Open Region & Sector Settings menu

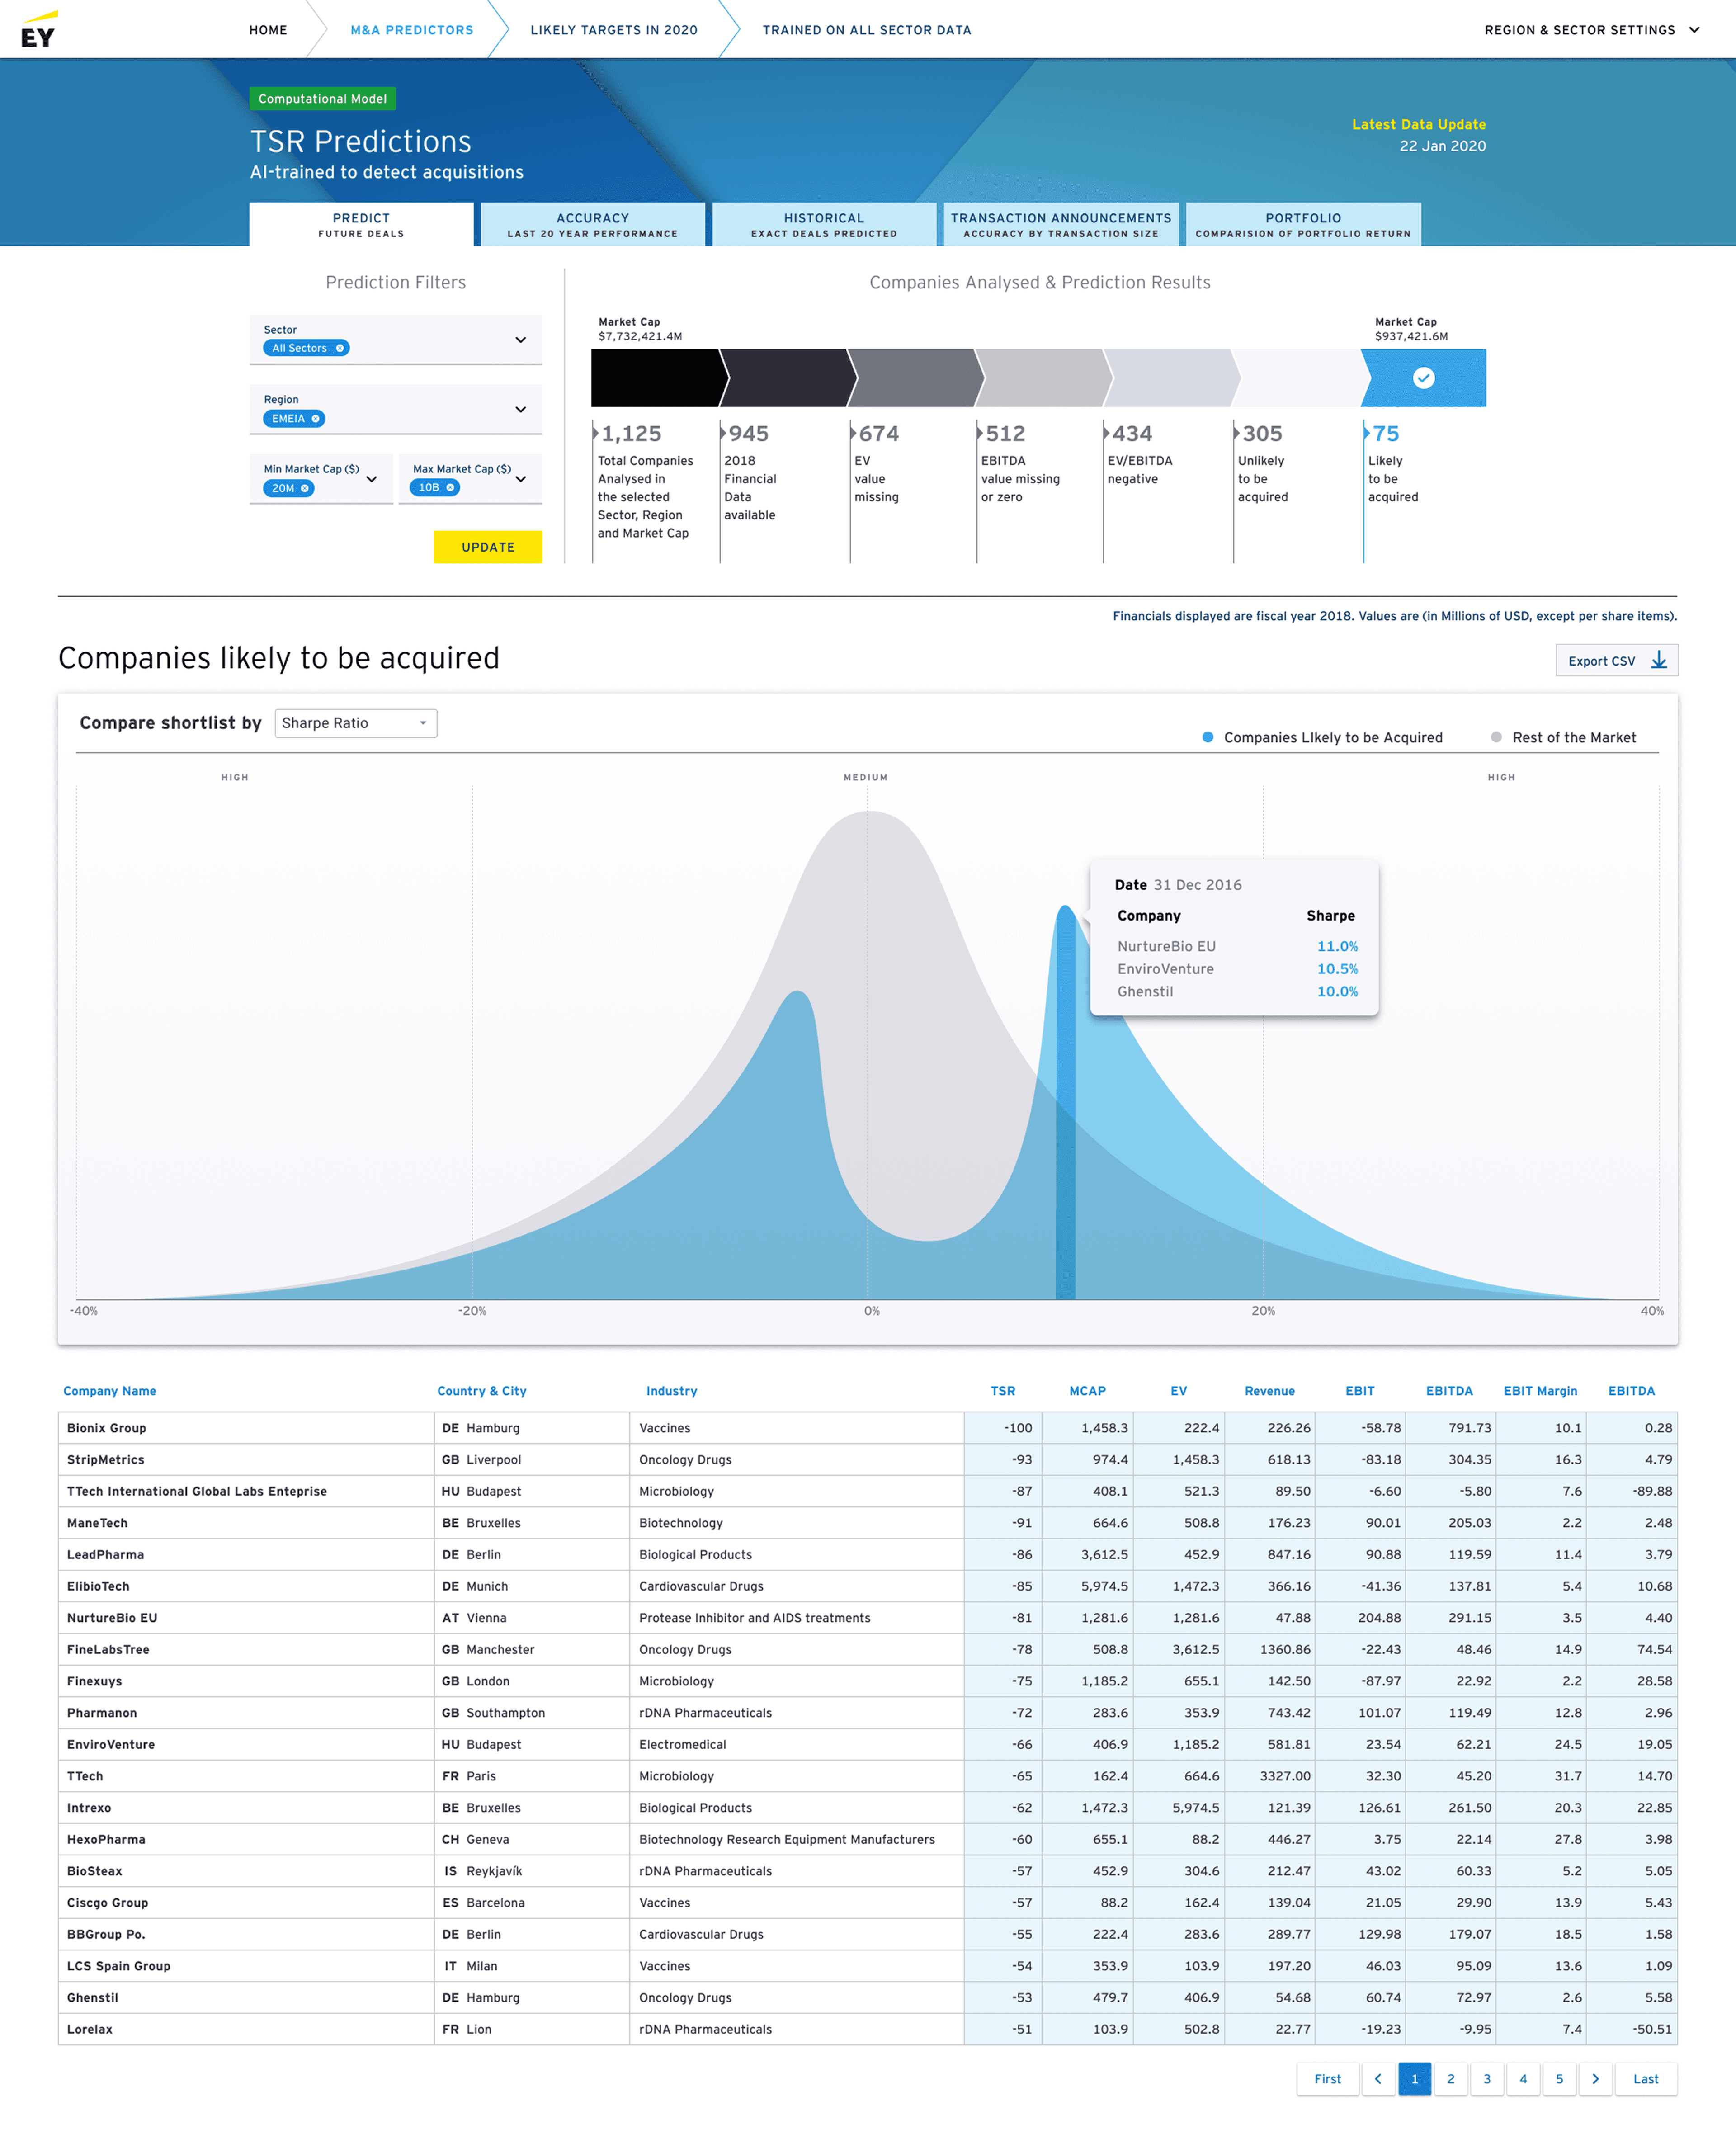coord(1591,30)
